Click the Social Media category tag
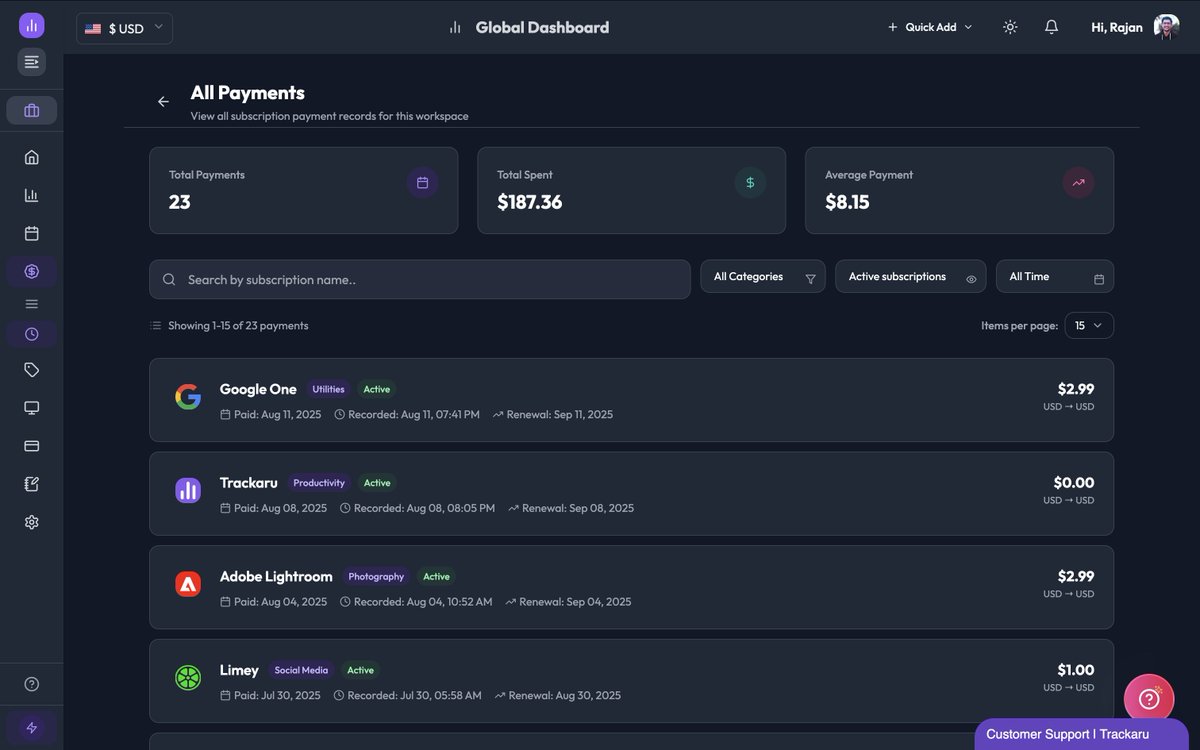Viewport: 1200px width, 750px height. 301,670
